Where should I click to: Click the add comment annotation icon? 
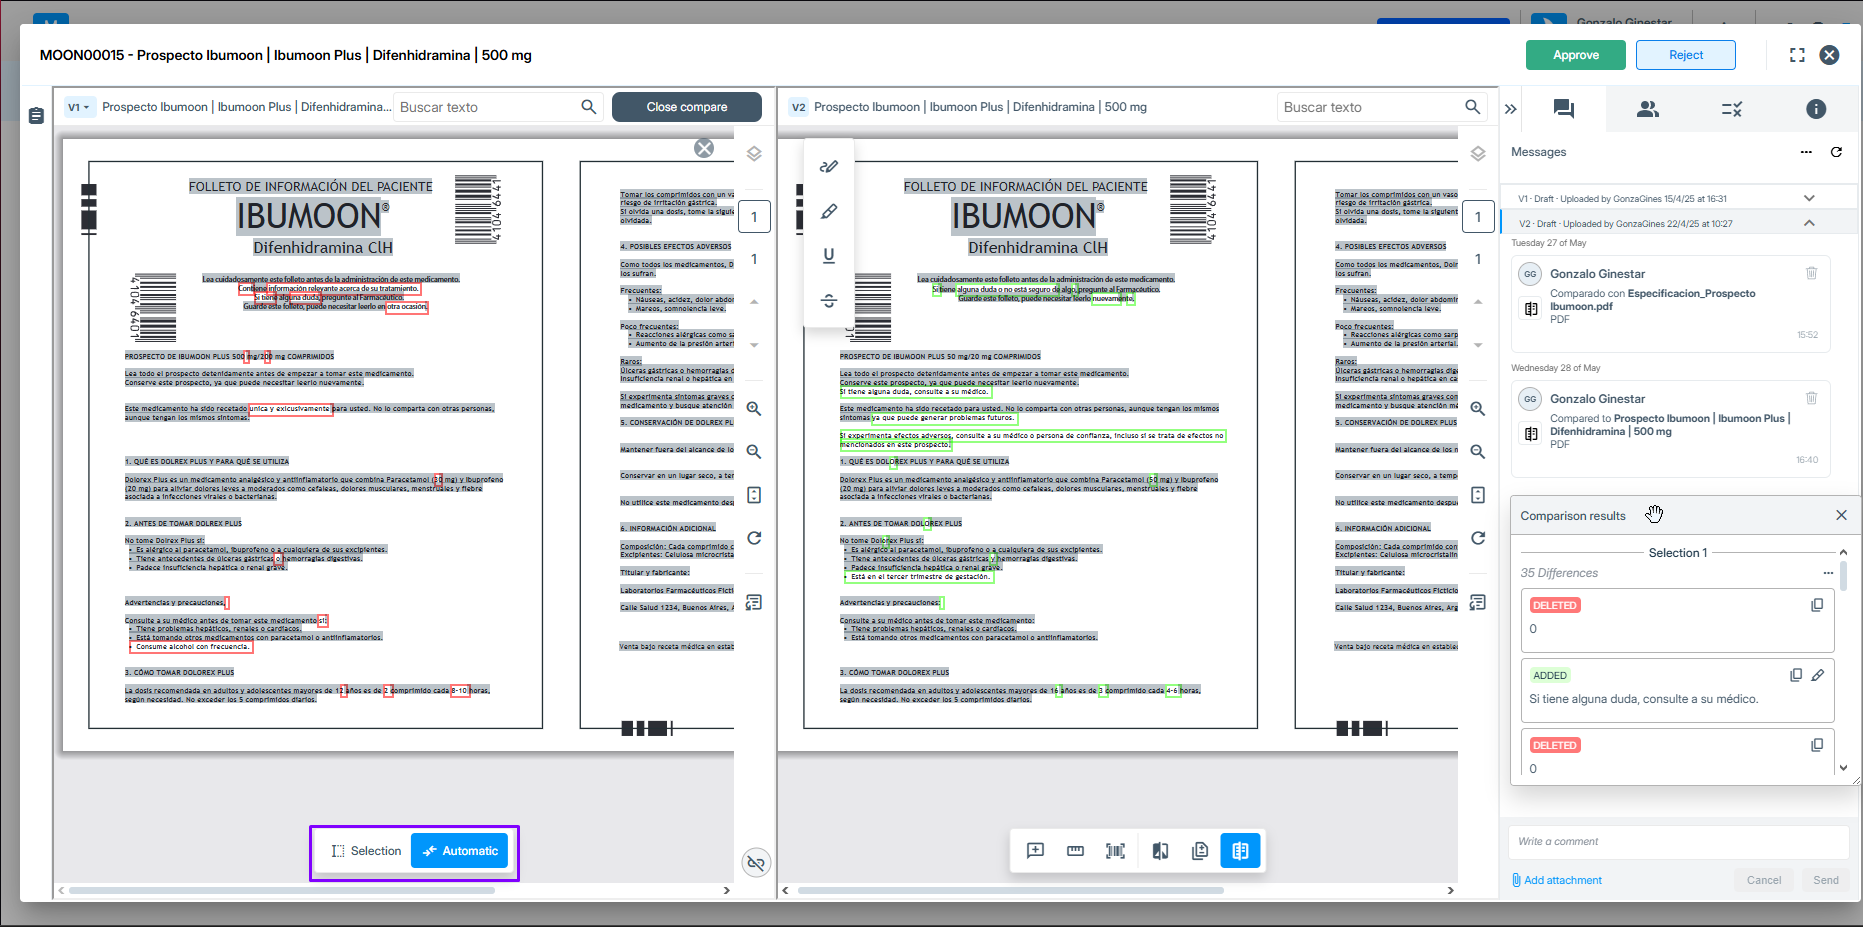tap(1035, 851)
